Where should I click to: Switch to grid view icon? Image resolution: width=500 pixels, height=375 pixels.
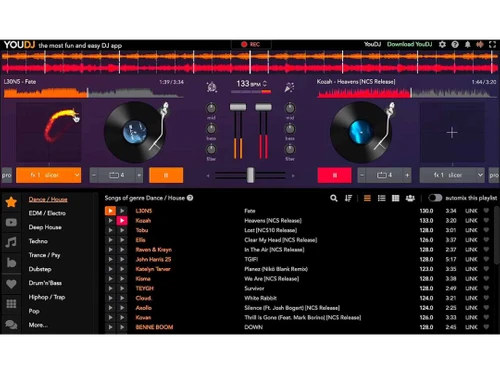click(x=396, y=198)
